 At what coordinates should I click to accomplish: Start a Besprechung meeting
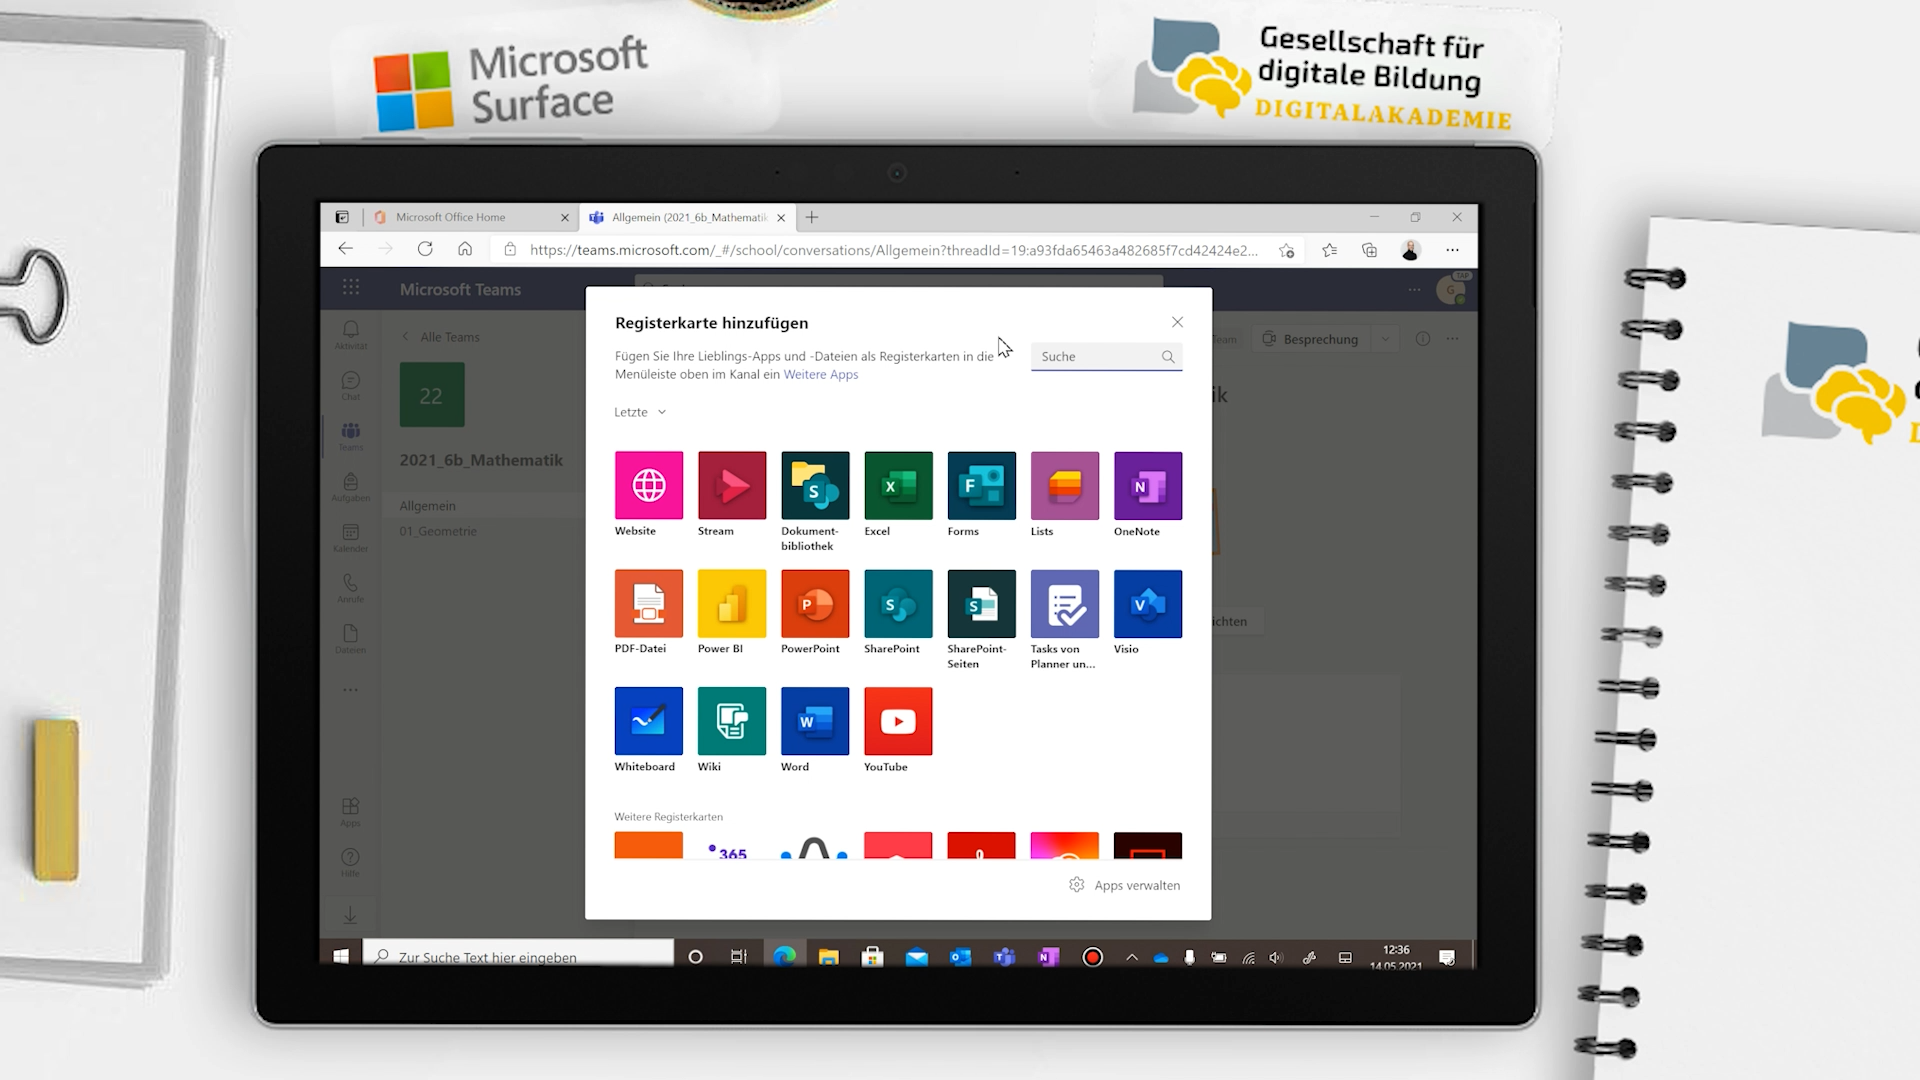(x=1311, y=339)
